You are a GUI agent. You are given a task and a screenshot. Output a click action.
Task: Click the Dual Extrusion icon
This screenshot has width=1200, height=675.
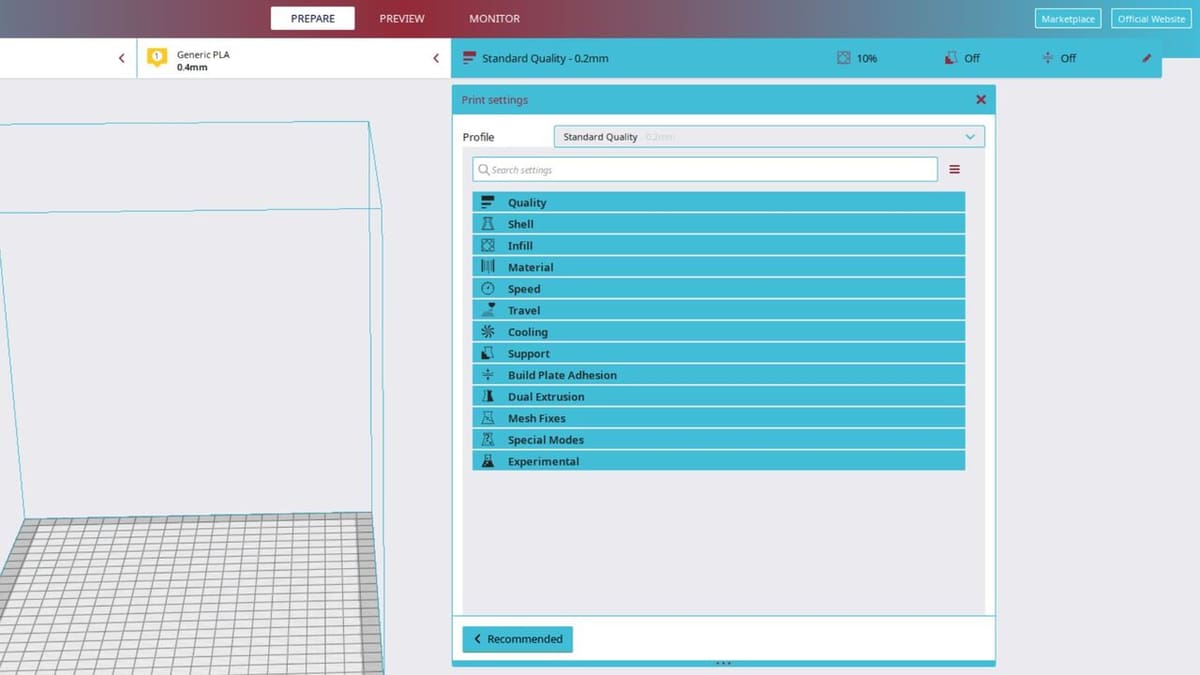[x=488, y=396]
